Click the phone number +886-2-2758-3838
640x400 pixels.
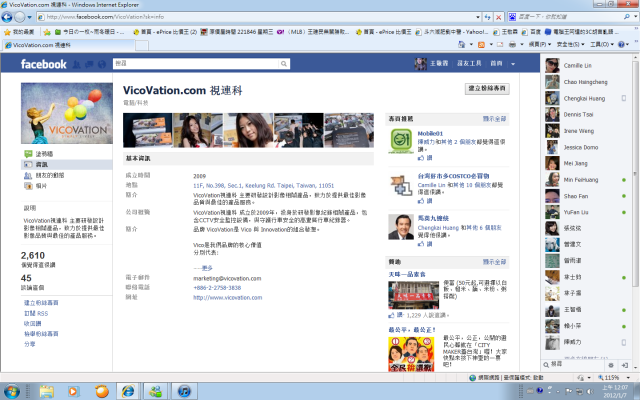tap(217, 288)
